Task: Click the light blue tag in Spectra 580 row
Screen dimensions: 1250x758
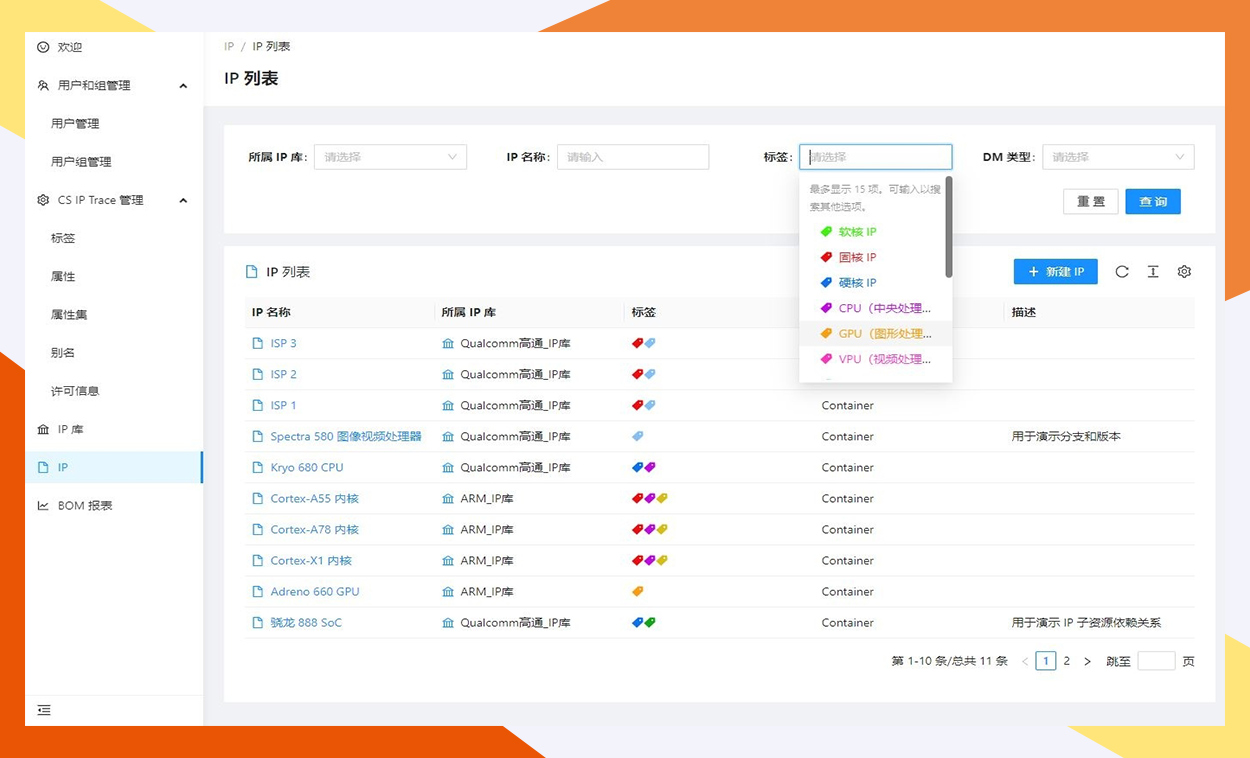Action: [x=638, y=436]
